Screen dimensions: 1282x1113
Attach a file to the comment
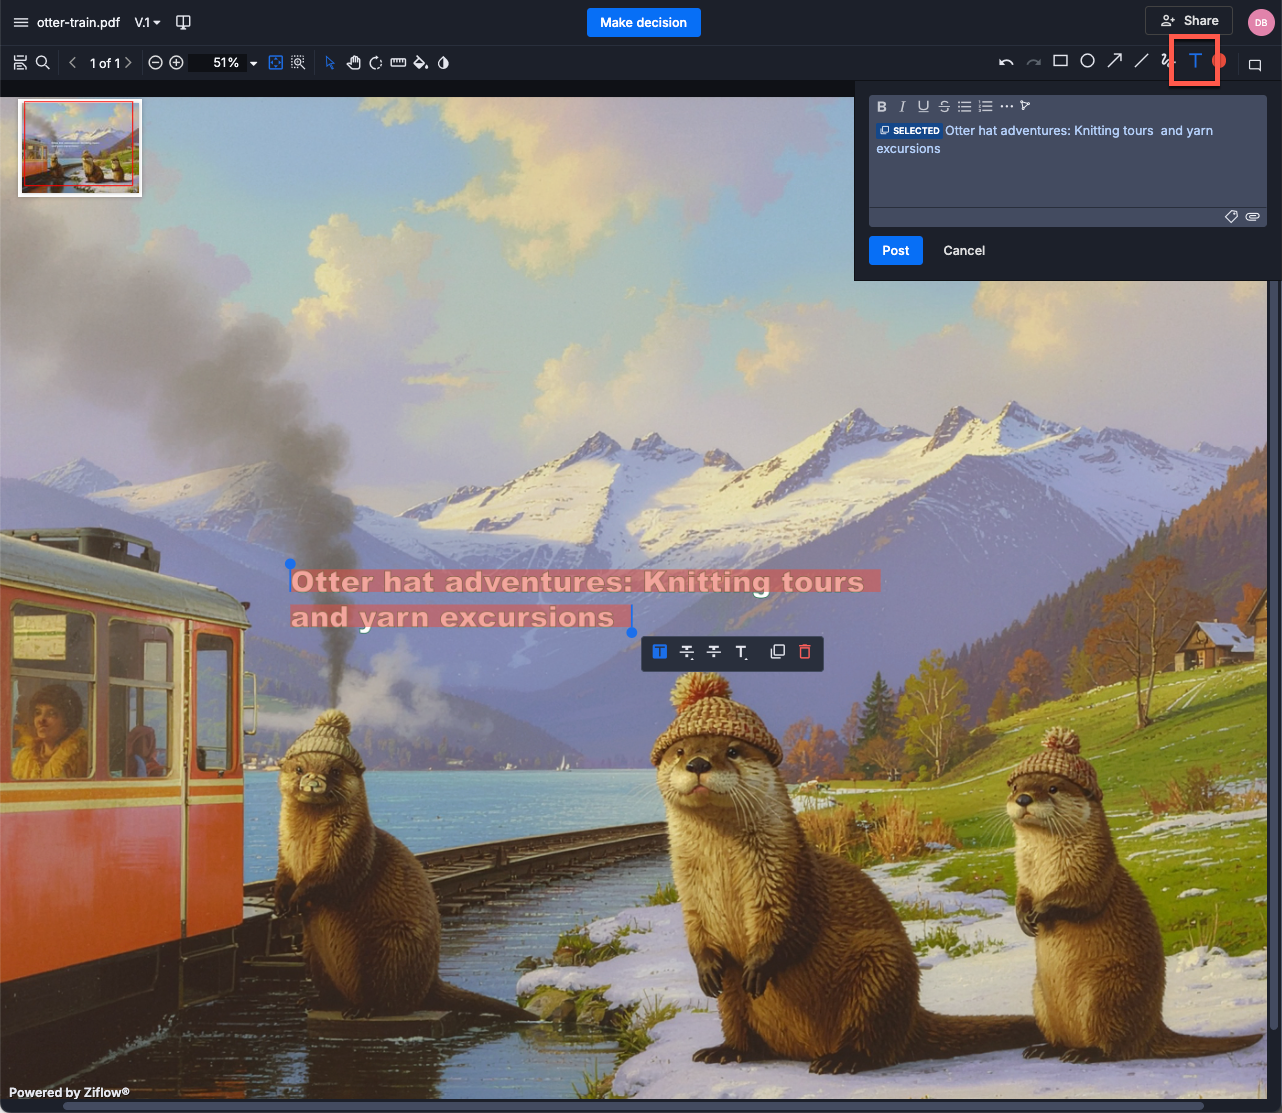[x=1252, y=217]
